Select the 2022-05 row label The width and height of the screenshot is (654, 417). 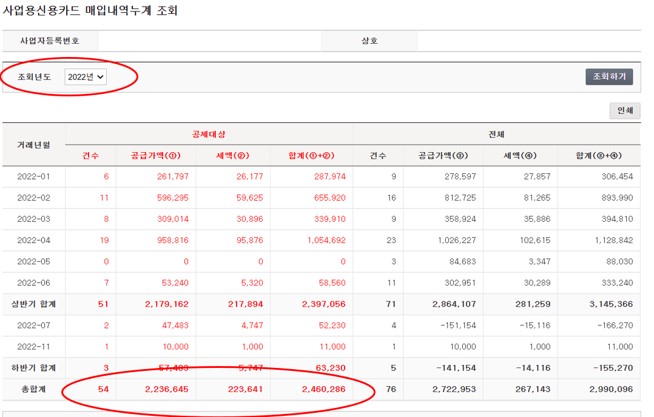pos(33,261)
